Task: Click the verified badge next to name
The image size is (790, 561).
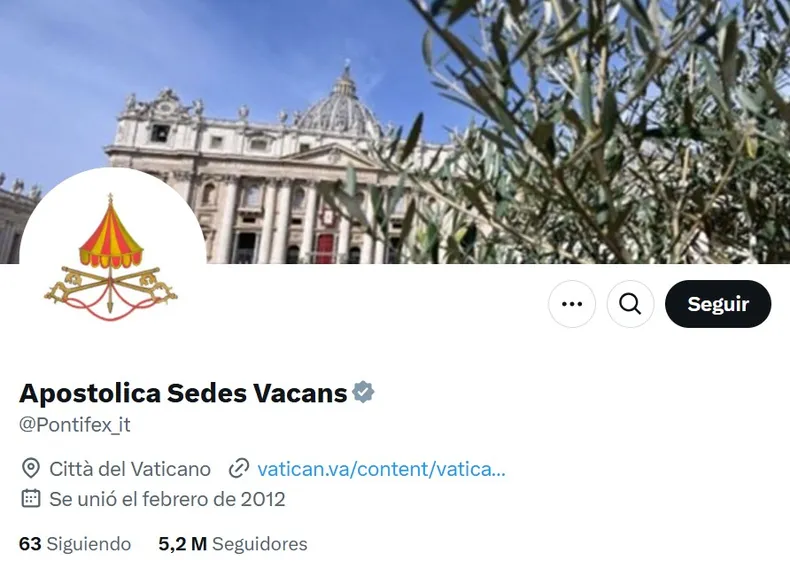Action: 363,392
